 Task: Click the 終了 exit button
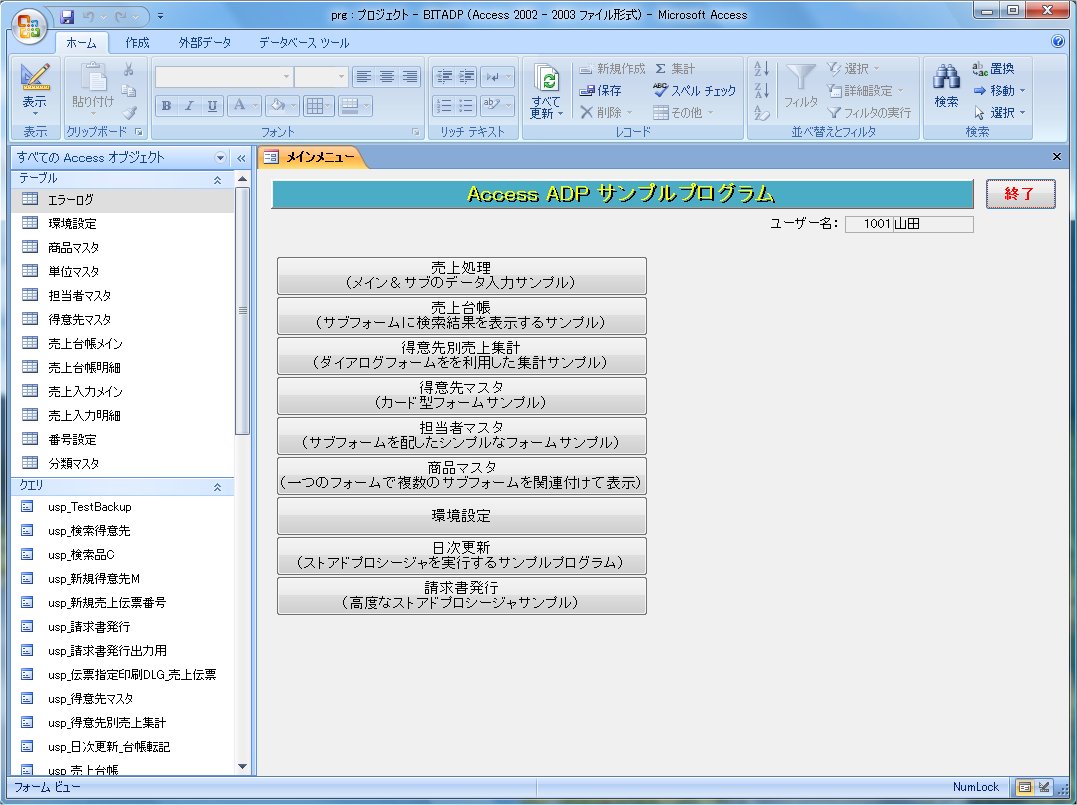(1020, 194)
